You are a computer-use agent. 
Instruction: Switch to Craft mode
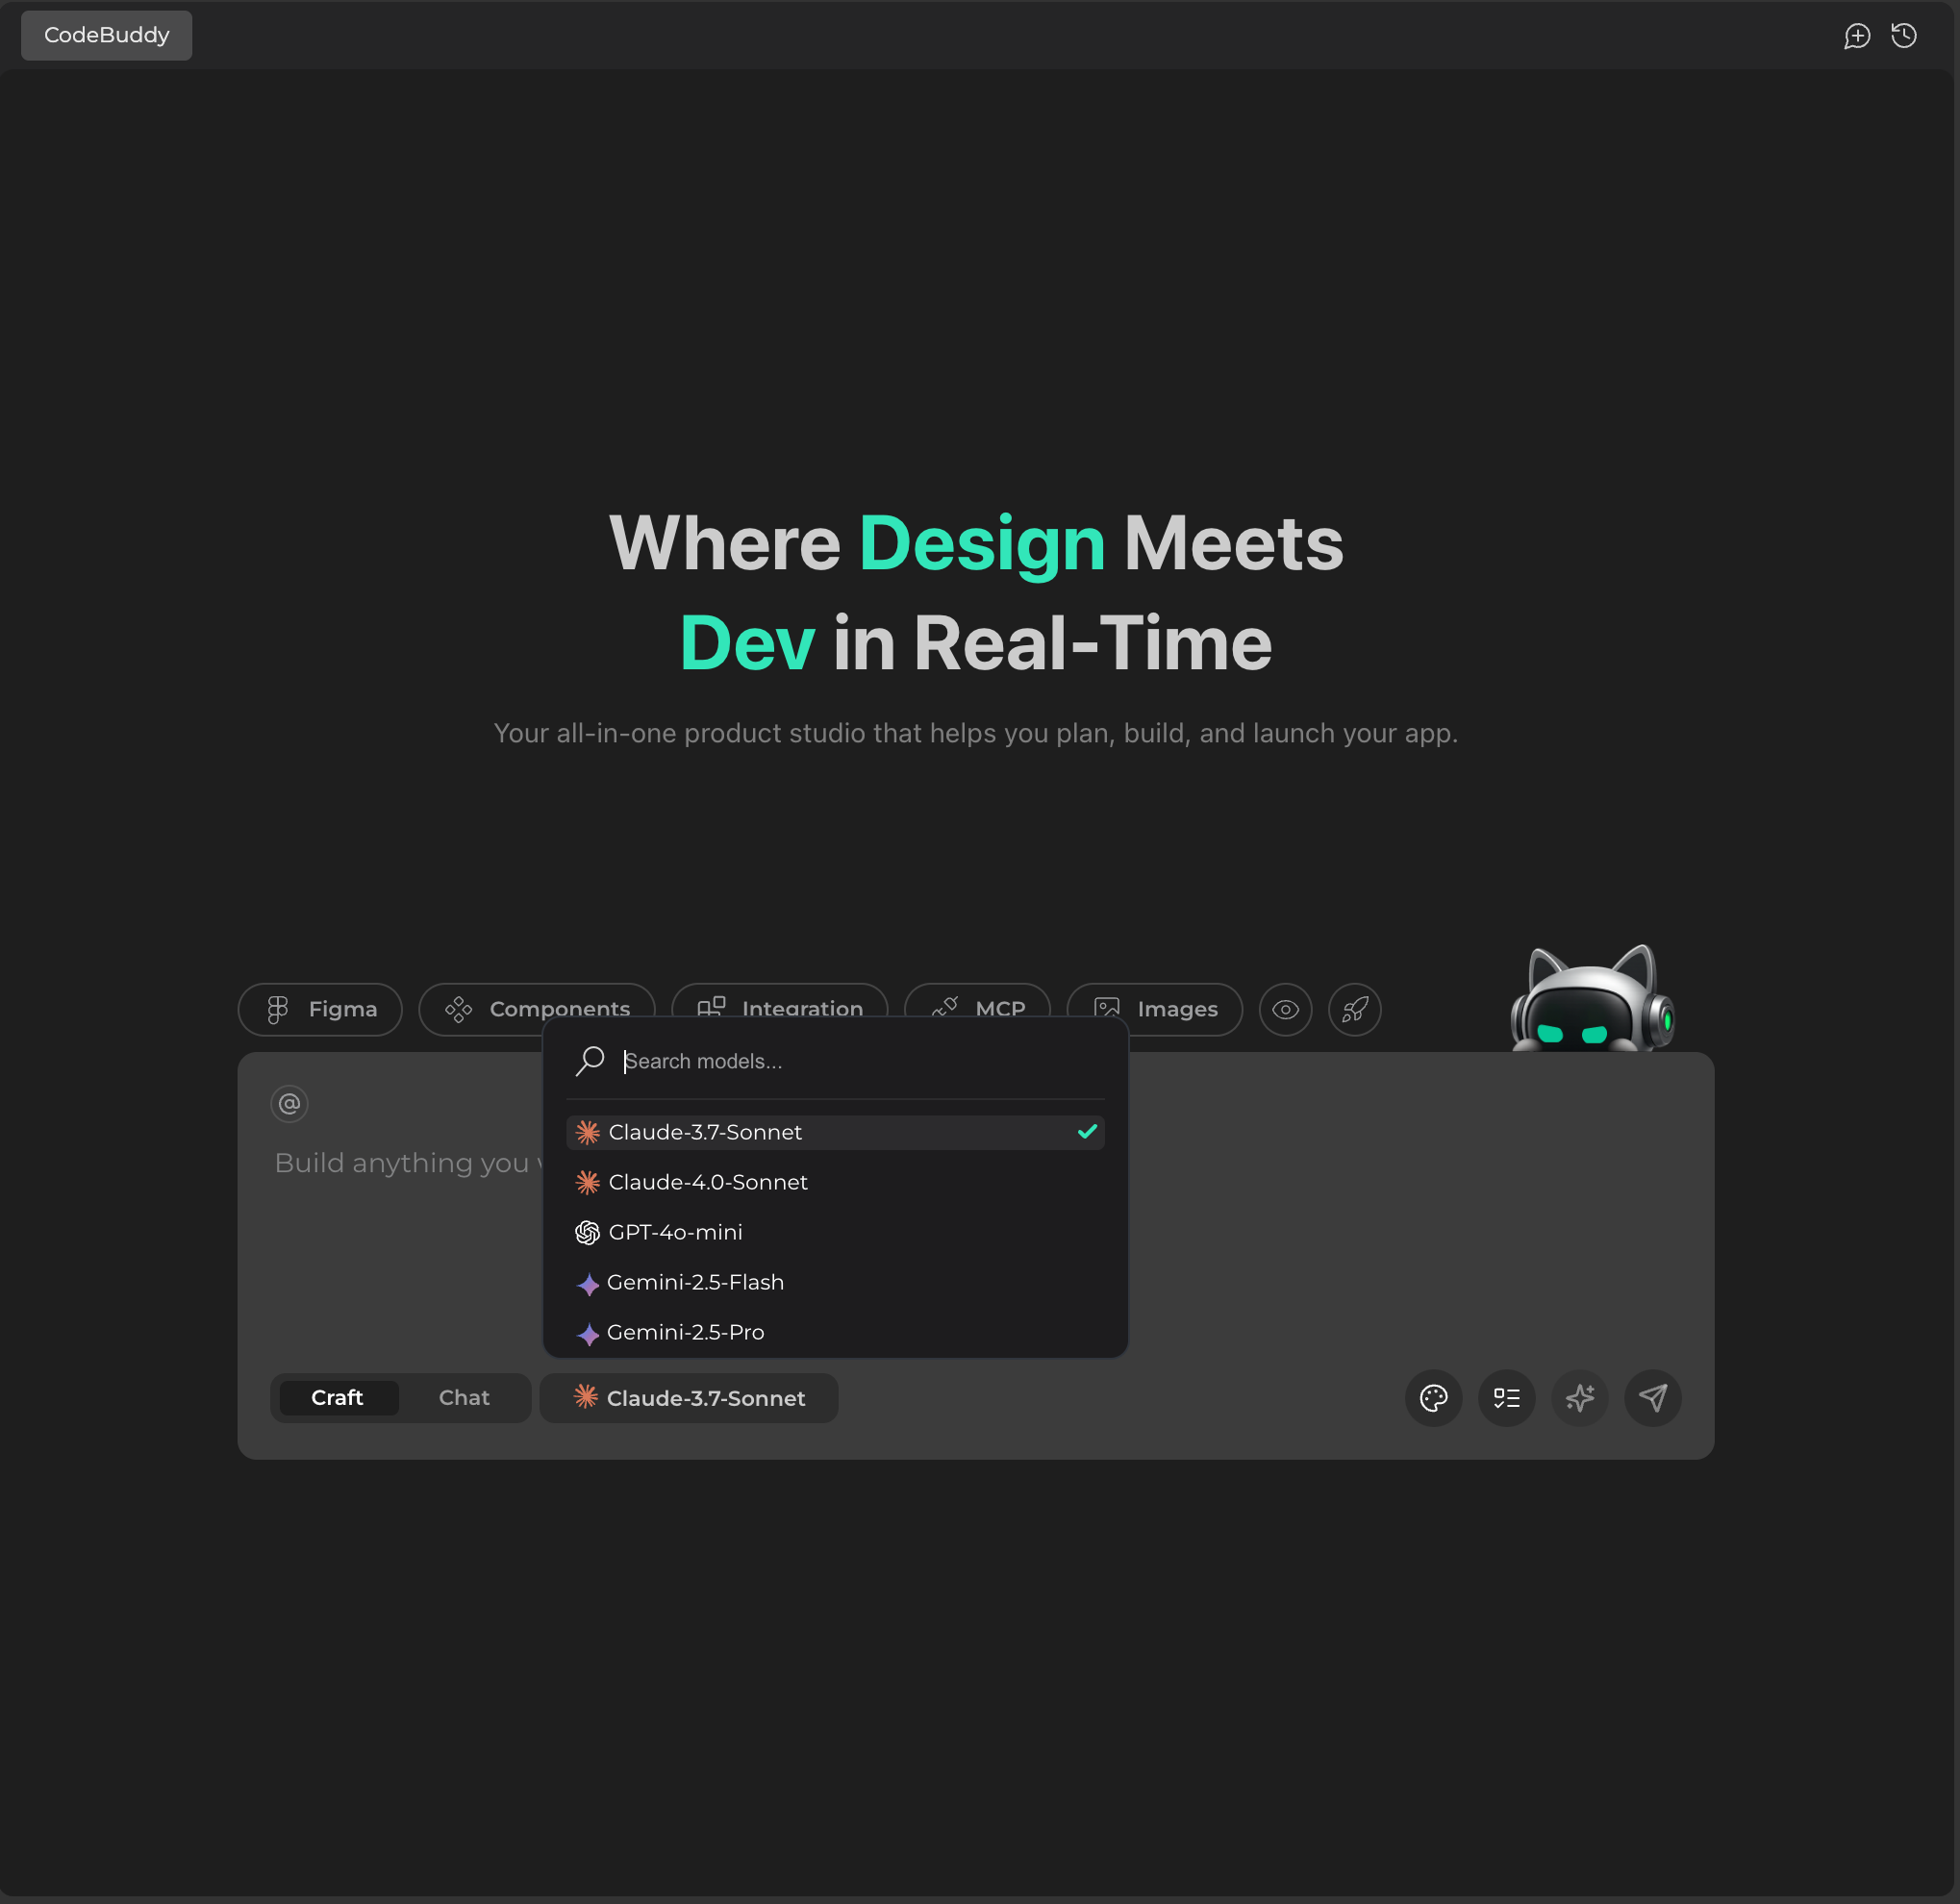point(338,1397)
